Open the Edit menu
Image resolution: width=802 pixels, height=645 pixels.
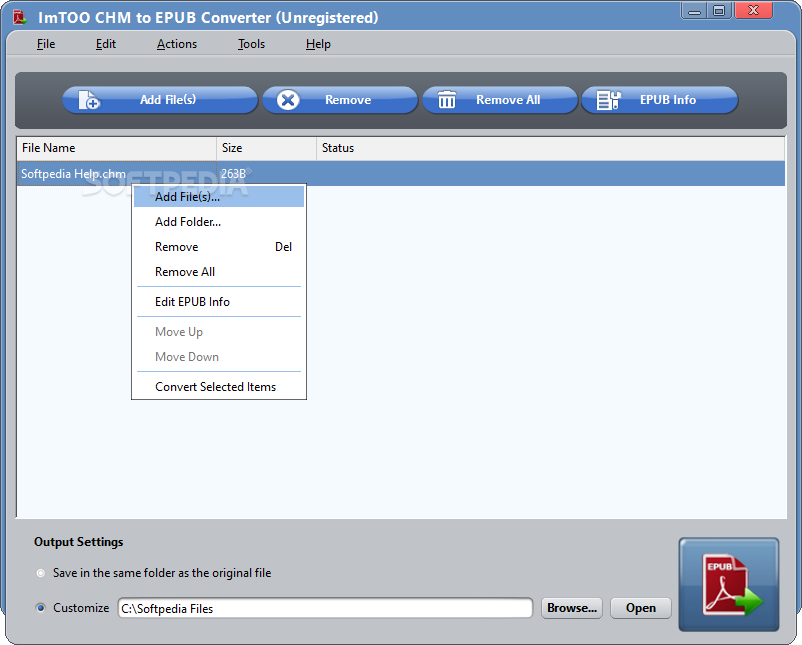pyautogui.click(x=106, y=44)
